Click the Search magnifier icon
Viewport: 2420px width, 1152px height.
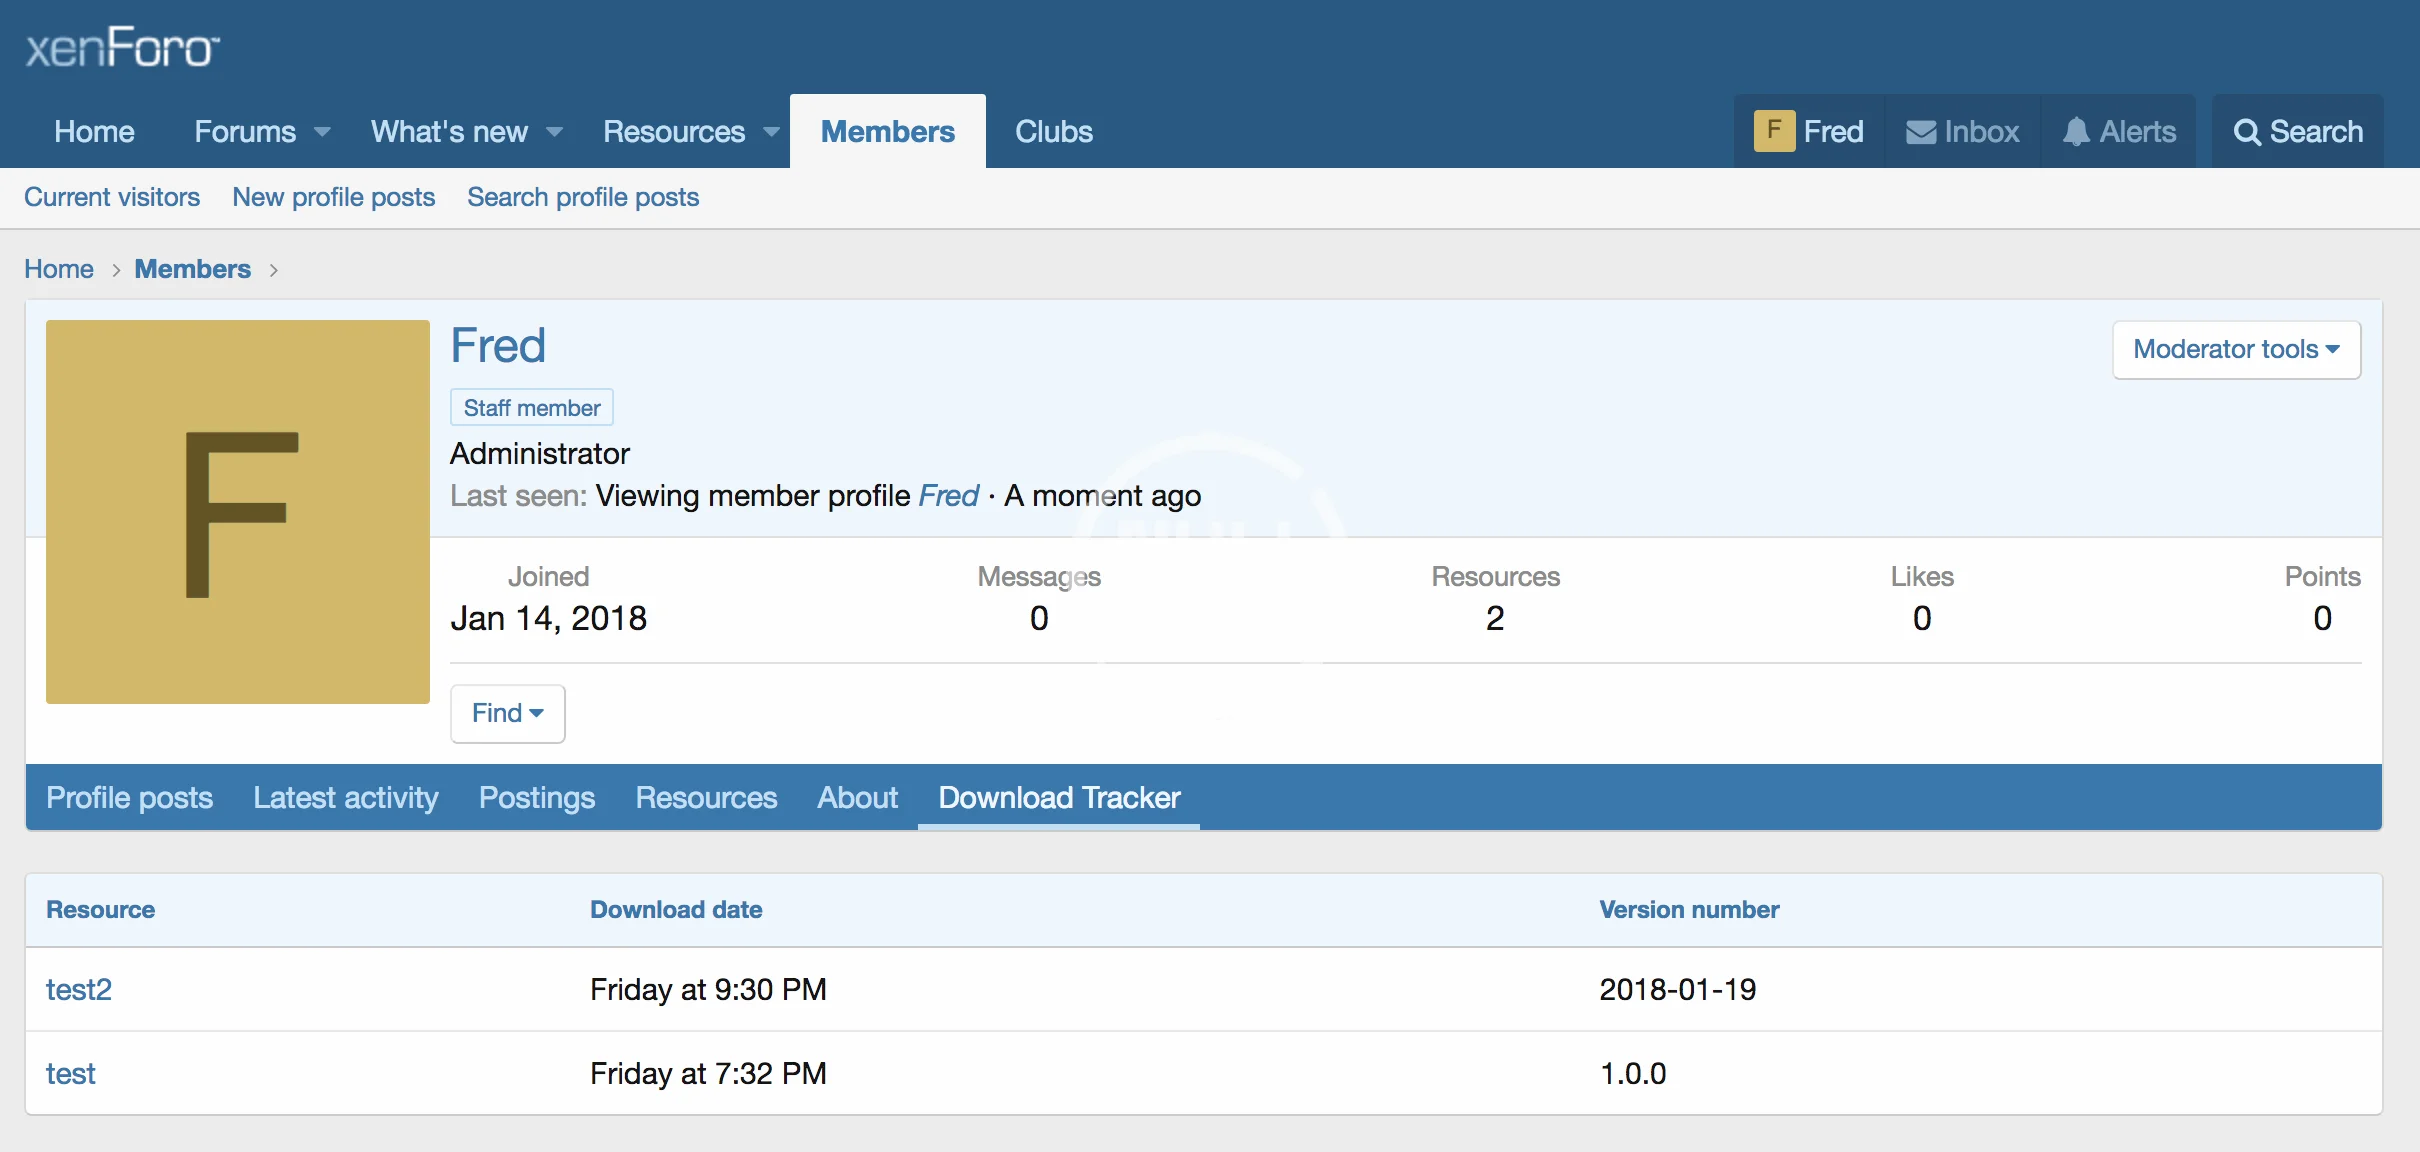tap(2246, 132)
